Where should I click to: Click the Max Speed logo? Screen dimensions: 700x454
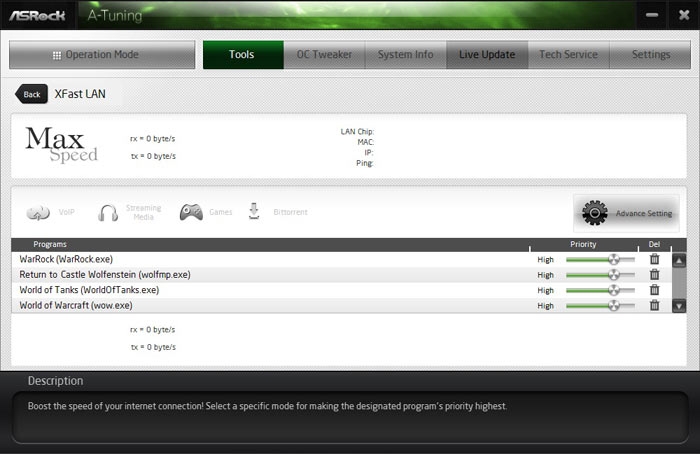[x=61, y=144]
